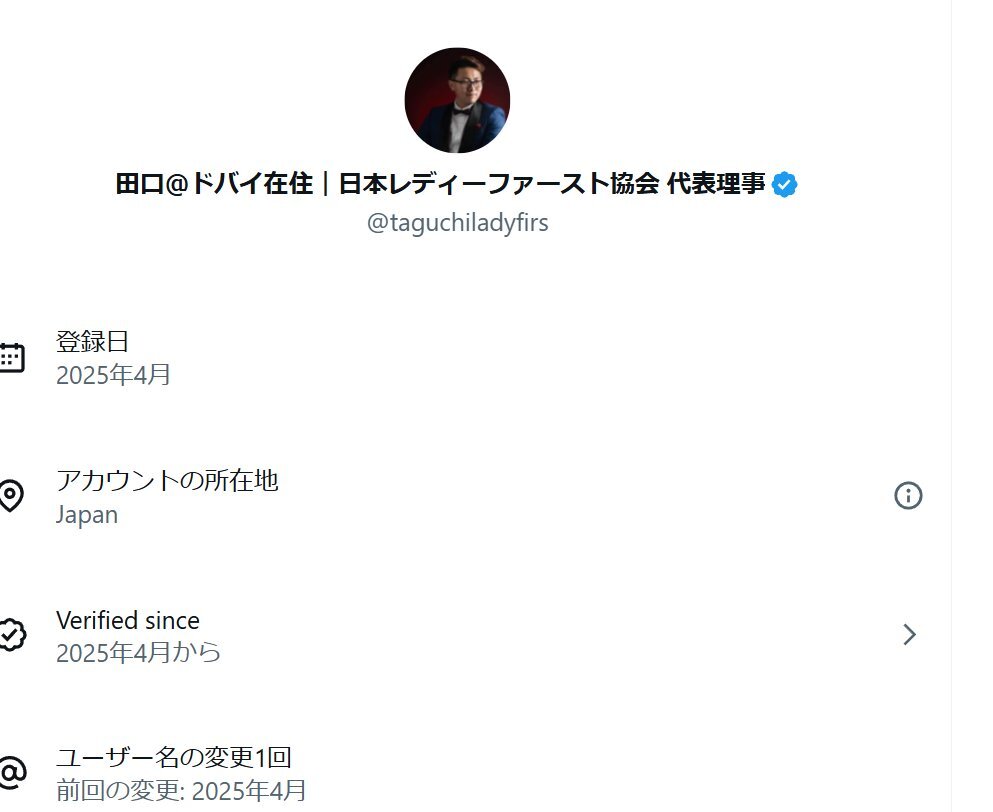Select the 登録日 label

coord(92,342)
